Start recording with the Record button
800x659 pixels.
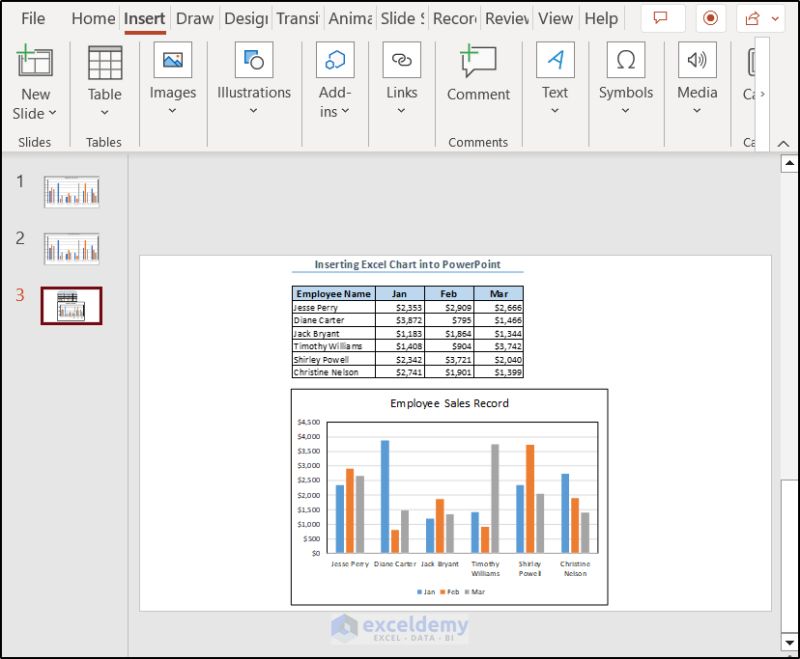(710, 18)
